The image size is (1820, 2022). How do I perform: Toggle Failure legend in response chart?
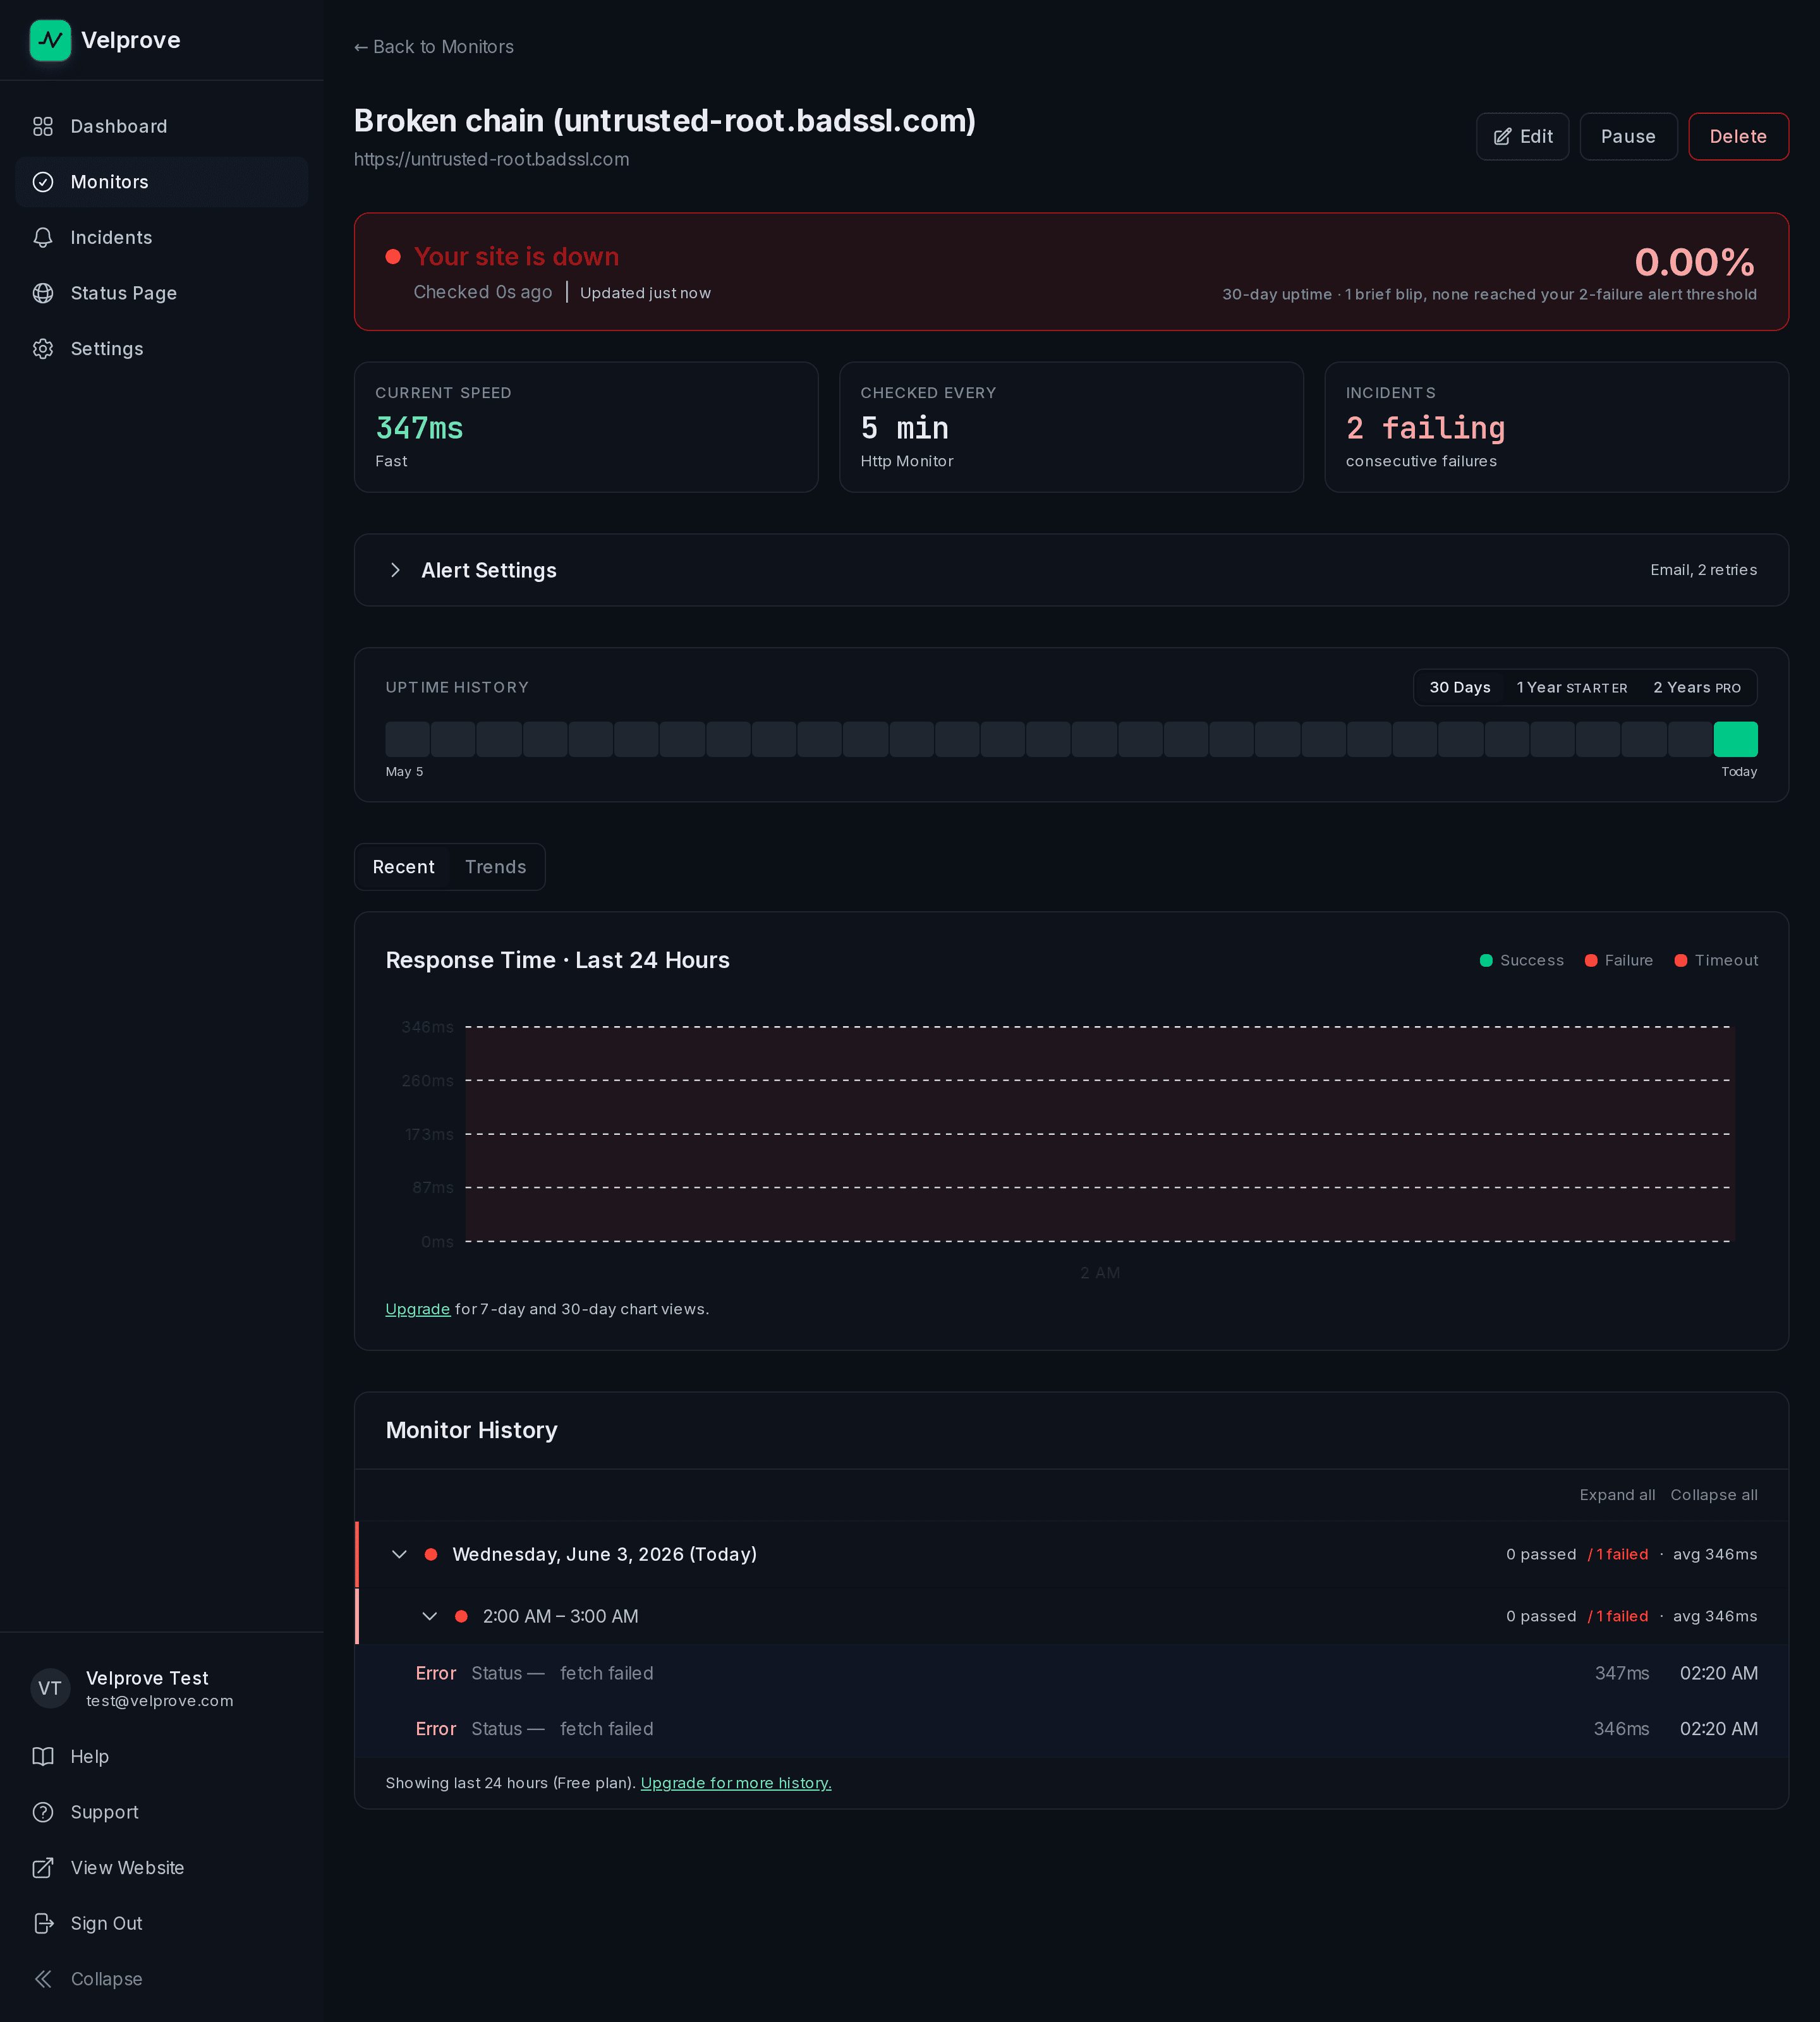(1618, 960)
